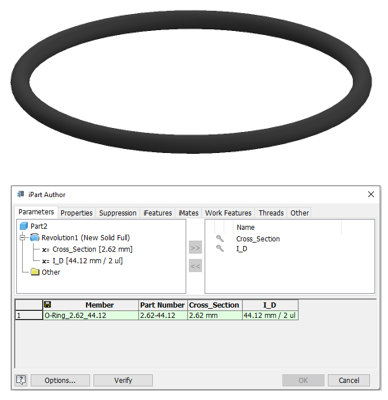Image resolution: width=388 pixels, height=400 pixels.
Task: Open the Parameters tab
Action: point(36,212)
